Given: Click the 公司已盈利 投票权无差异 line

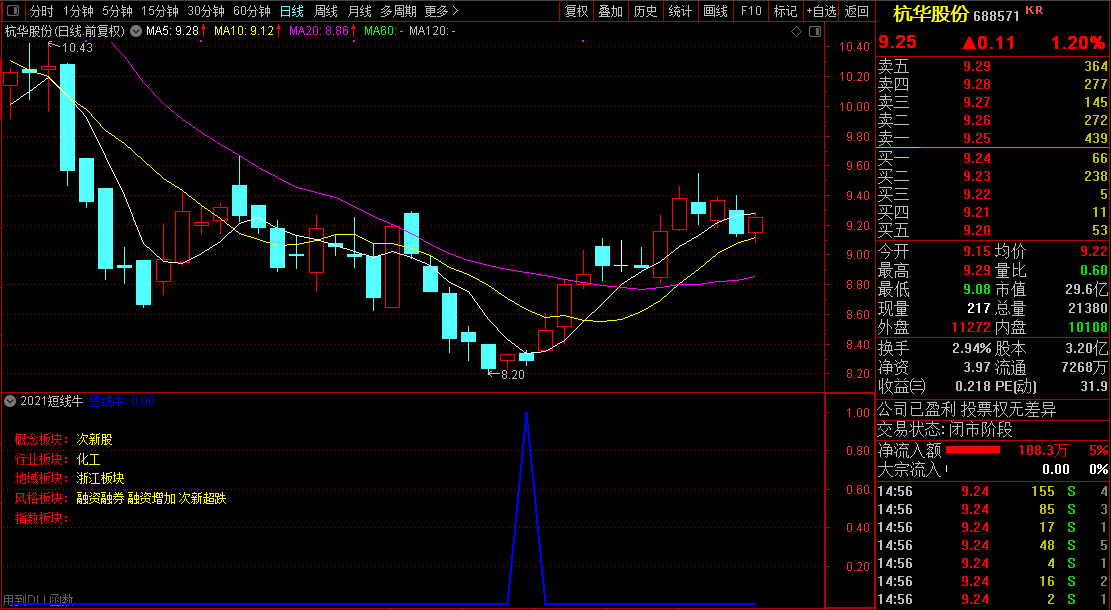Looking at the screenshot, I should coord(966,410).
